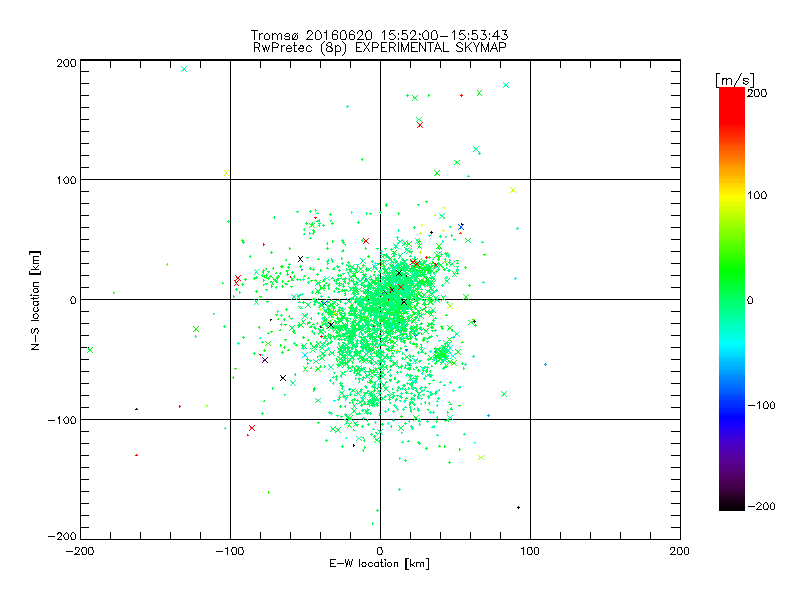Click the '0' tick label on the N-S axis
Screen dimensions: 800x600
pyautogui.click(x=73, y=300)
